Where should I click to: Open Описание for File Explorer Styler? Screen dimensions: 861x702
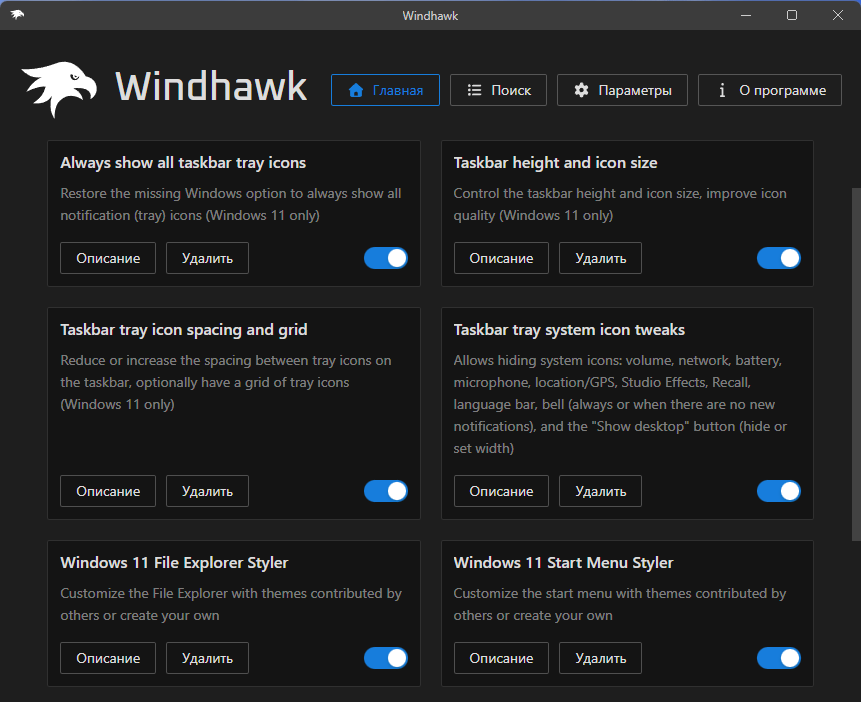(x=108, y=658)
